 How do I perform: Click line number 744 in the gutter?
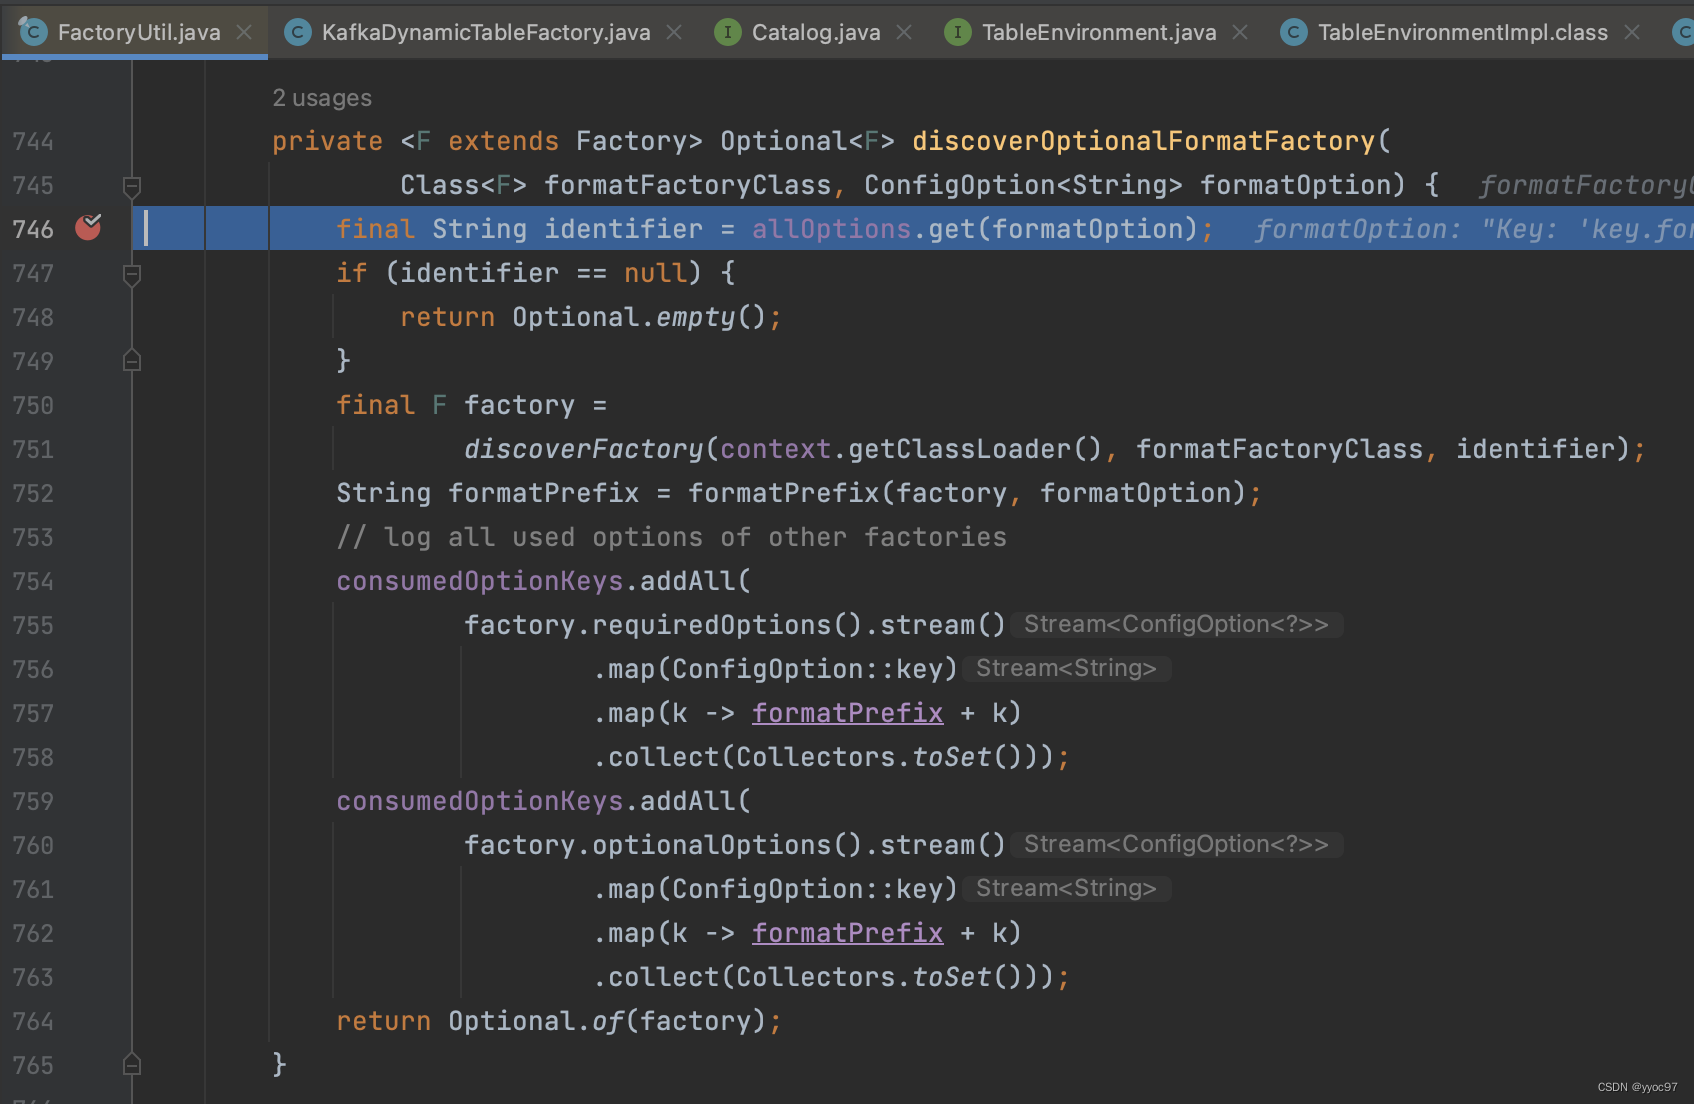coord(33,141)
